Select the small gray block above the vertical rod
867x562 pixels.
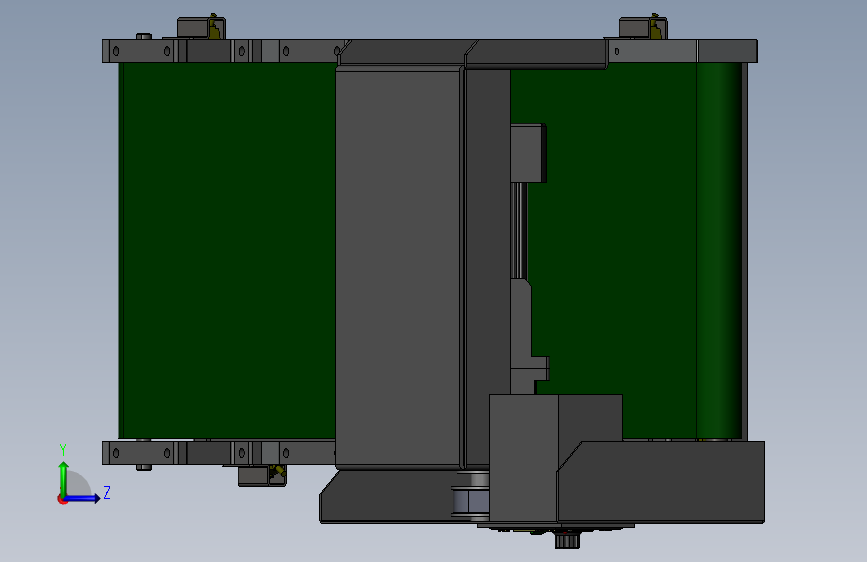pyautogui.click(x=528, y=153)
